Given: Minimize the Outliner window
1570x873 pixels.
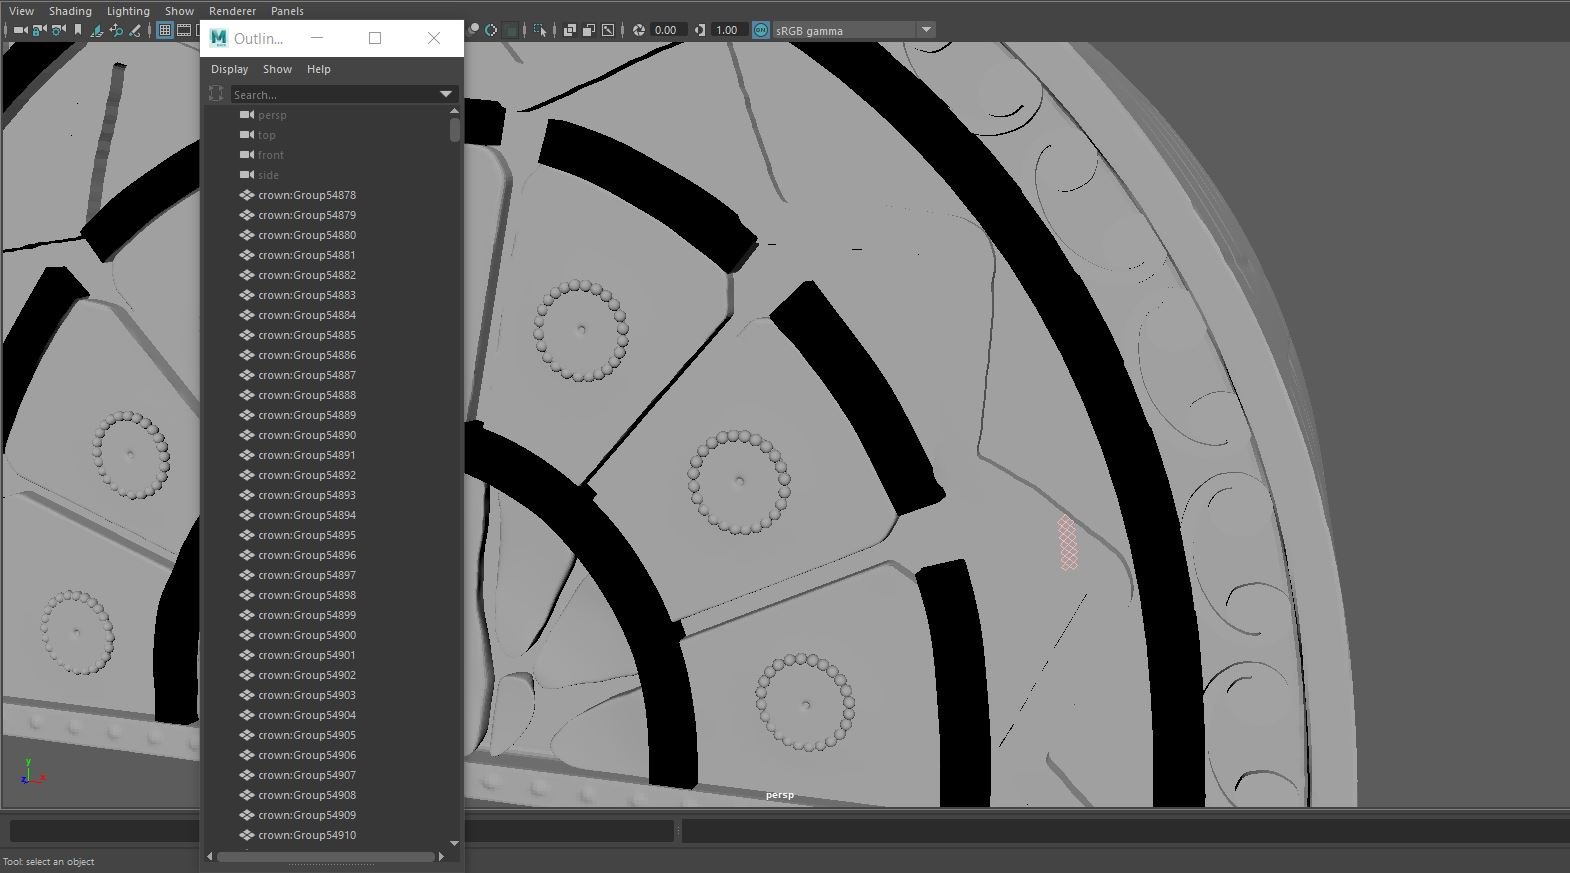Looking at the screenshot, I should pyautogui.click(x=317, y=38).
